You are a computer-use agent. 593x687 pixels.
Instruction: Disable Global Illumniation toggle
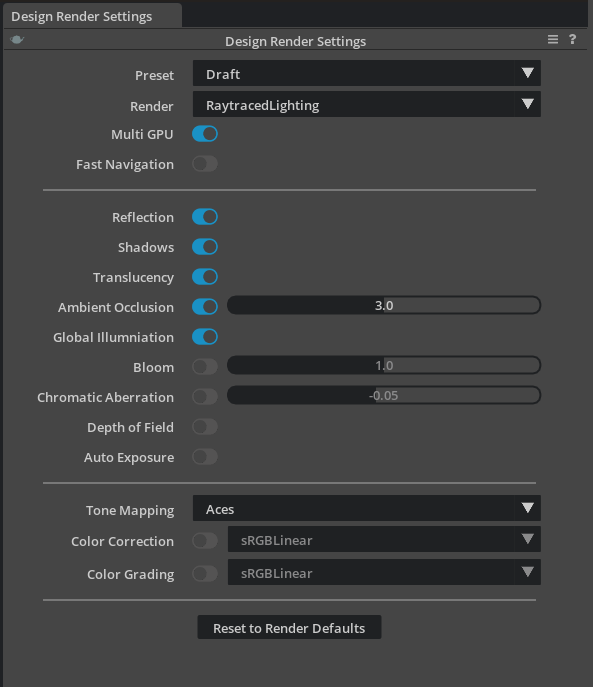point(205,337)
